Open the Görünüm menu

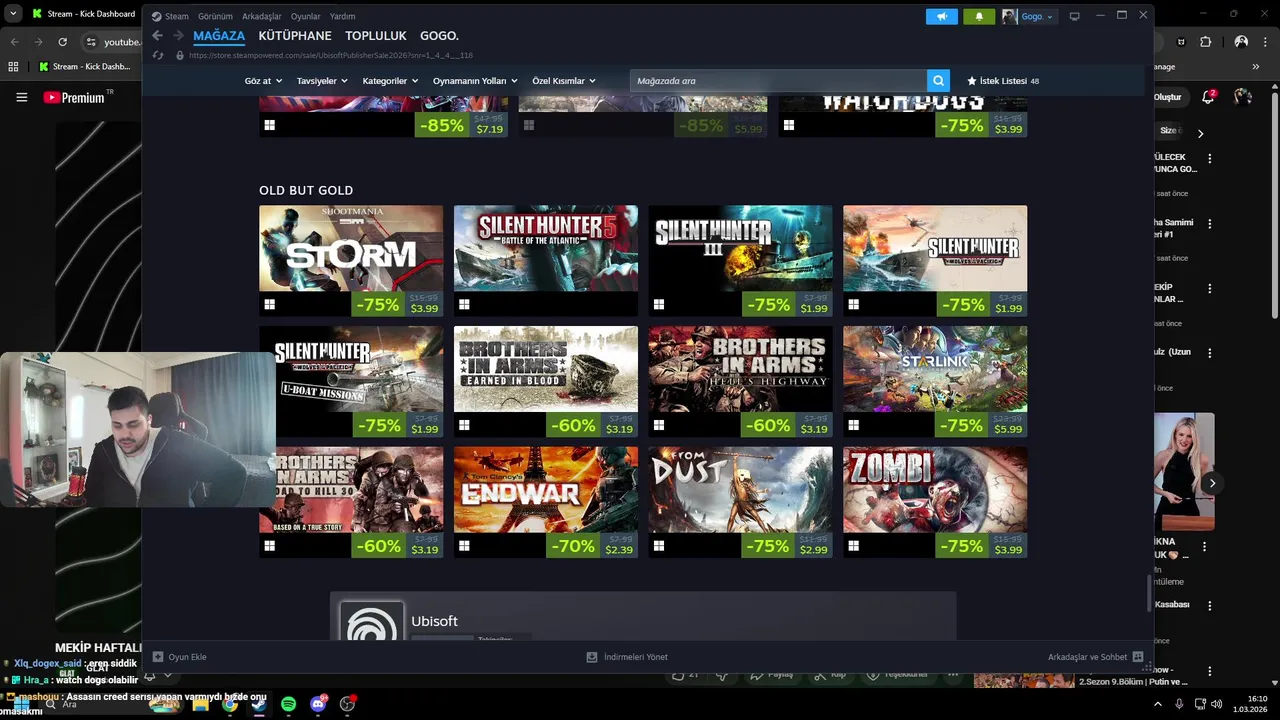point(215,16)
